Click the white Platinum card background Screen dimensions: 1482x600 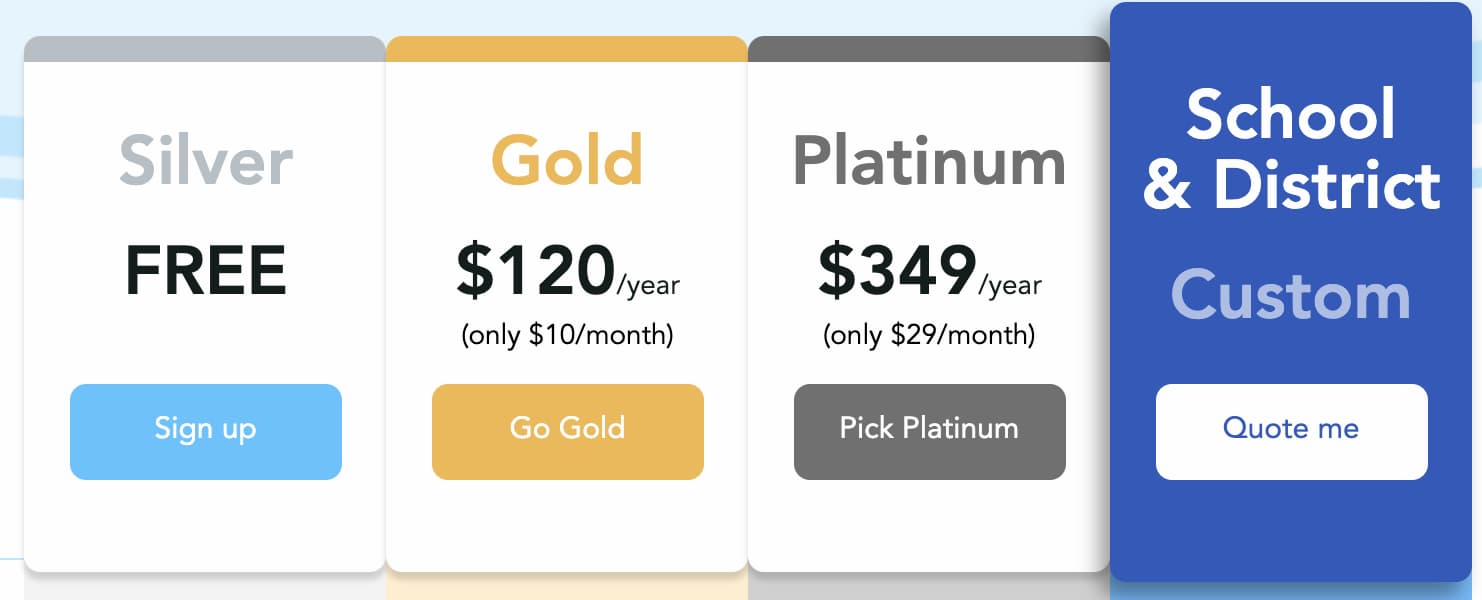(x=929, y=525)
